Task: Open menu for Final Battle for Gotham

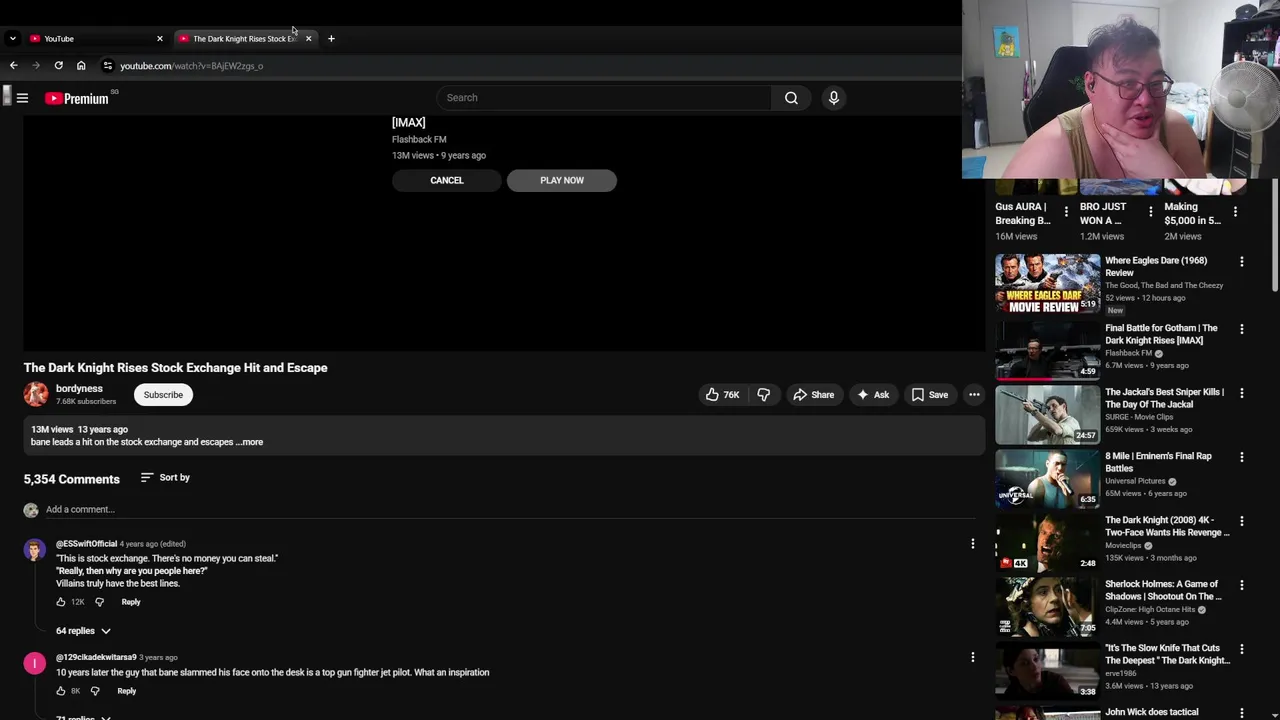Action: click(x=1242, y=329)
